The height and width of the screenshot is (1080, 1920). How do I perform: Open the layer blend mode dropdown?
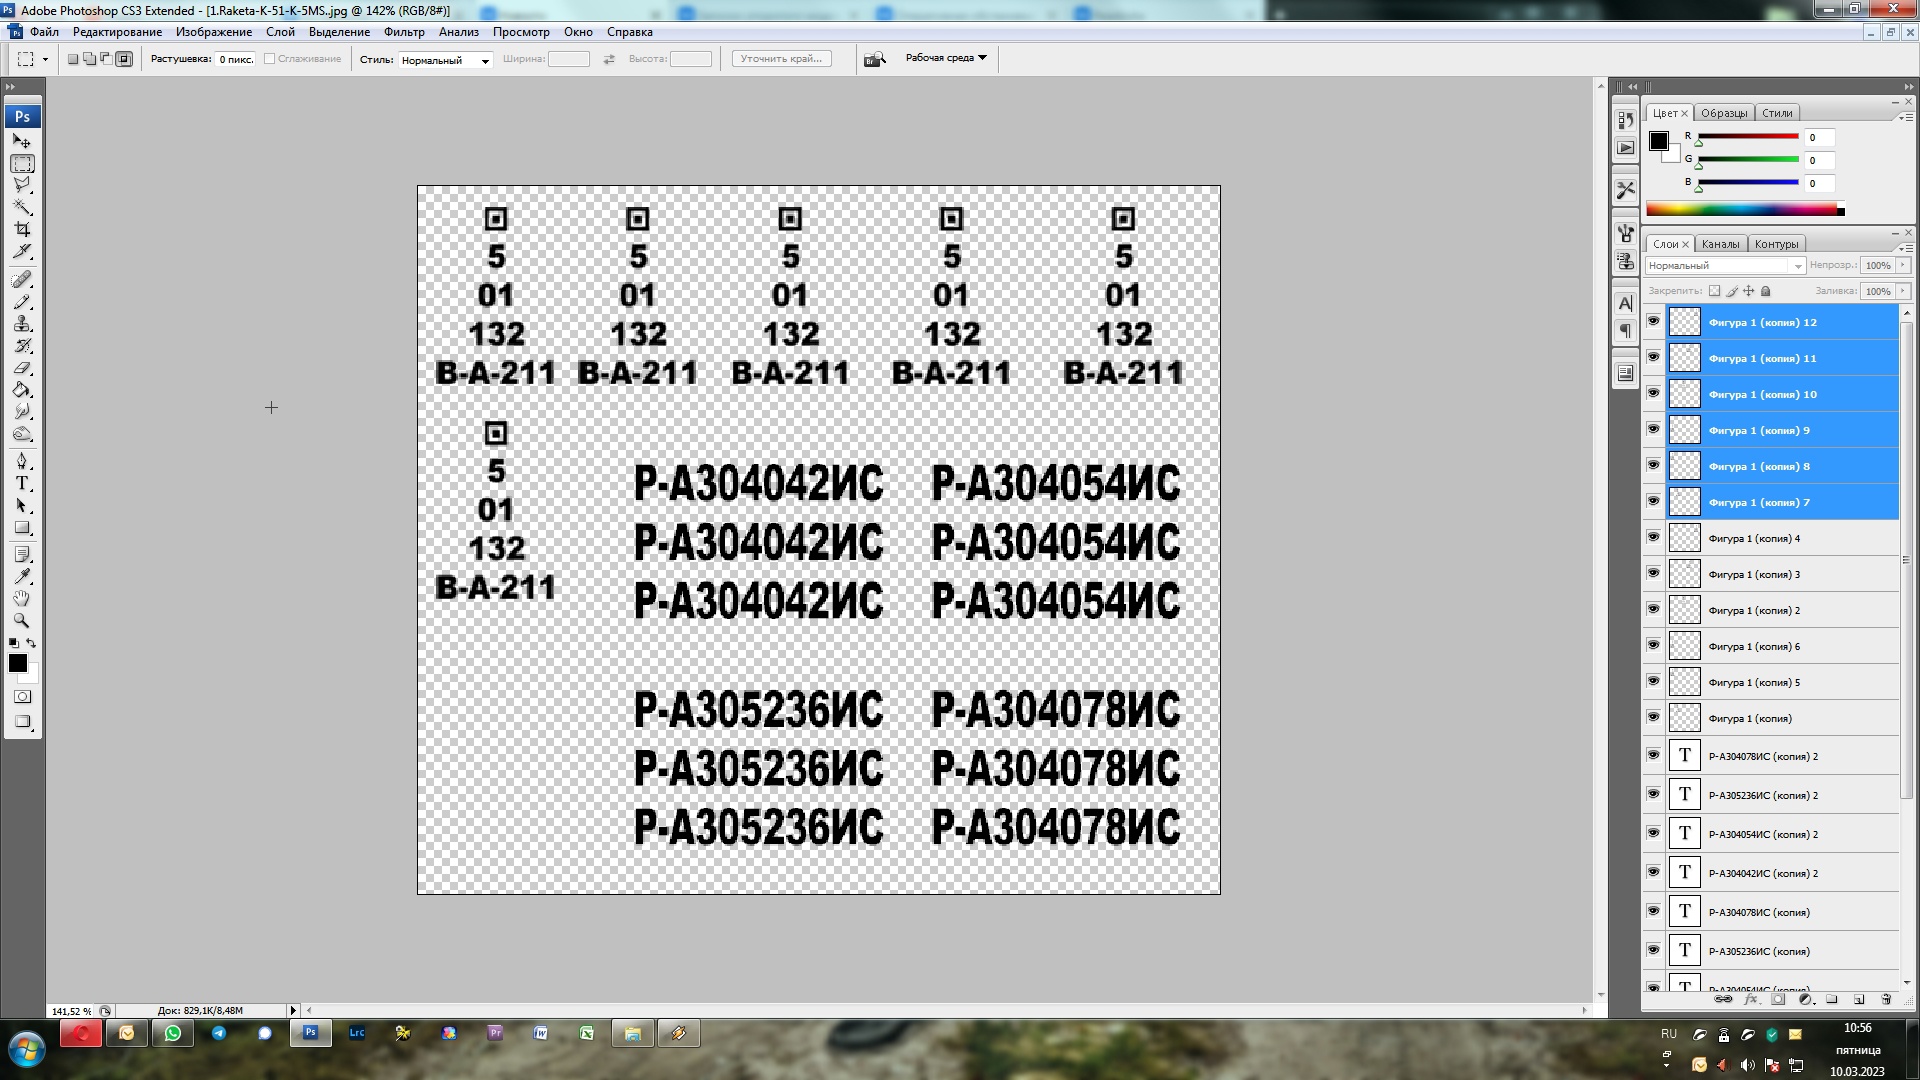(x=1725, y=266)
